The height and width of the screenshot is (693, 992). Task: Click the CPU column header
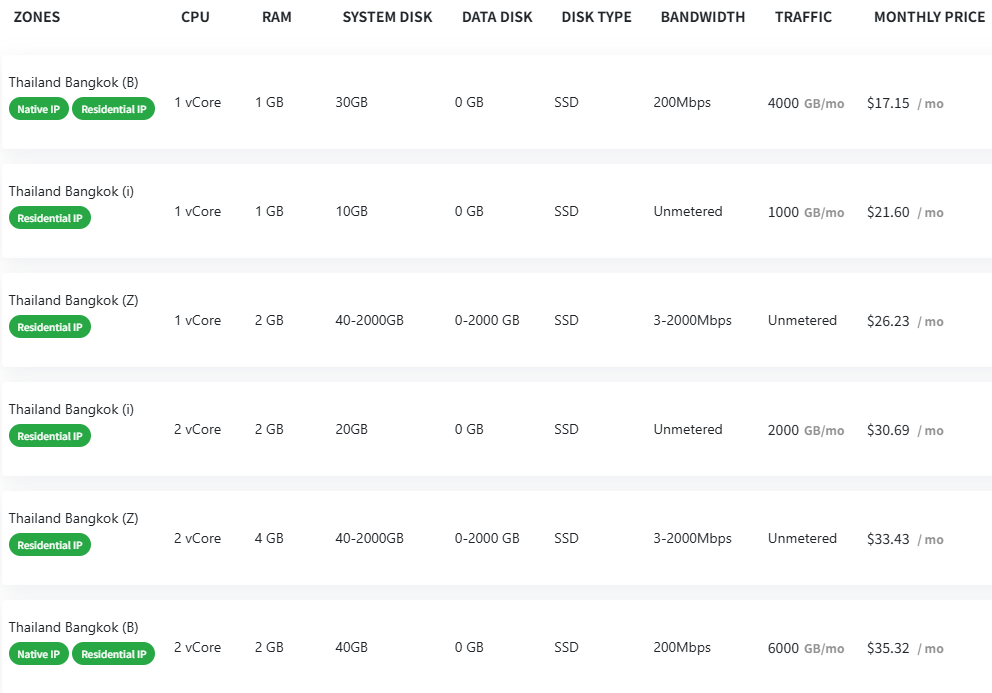pos(196,17)
